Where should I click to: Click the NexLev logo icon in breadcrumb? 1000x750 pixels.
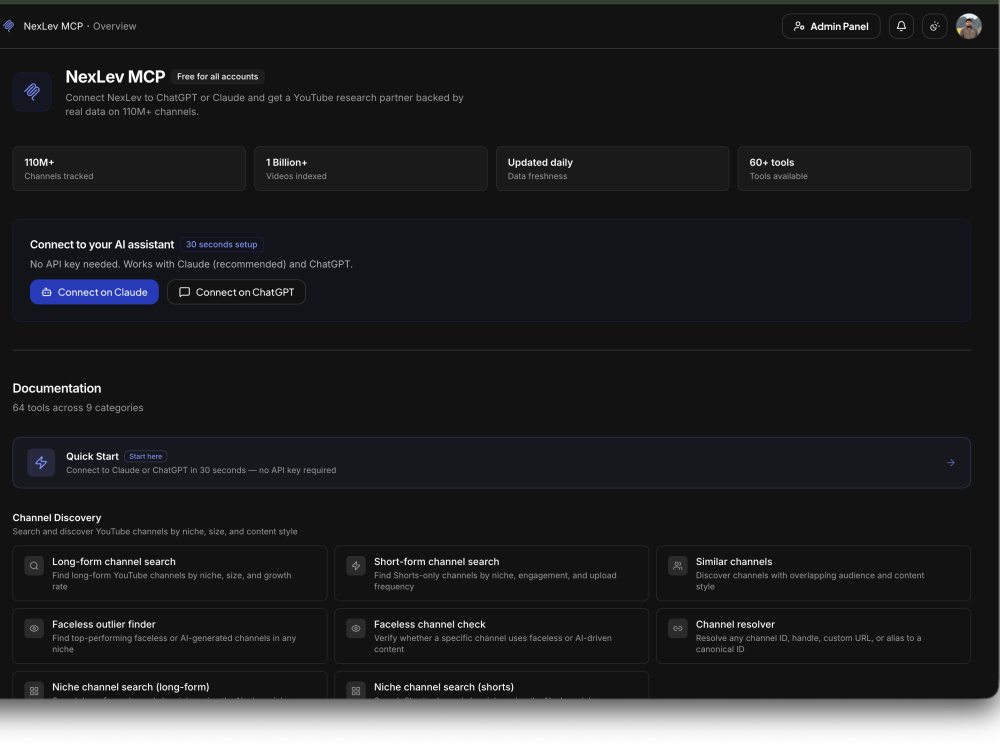[9, 26]
